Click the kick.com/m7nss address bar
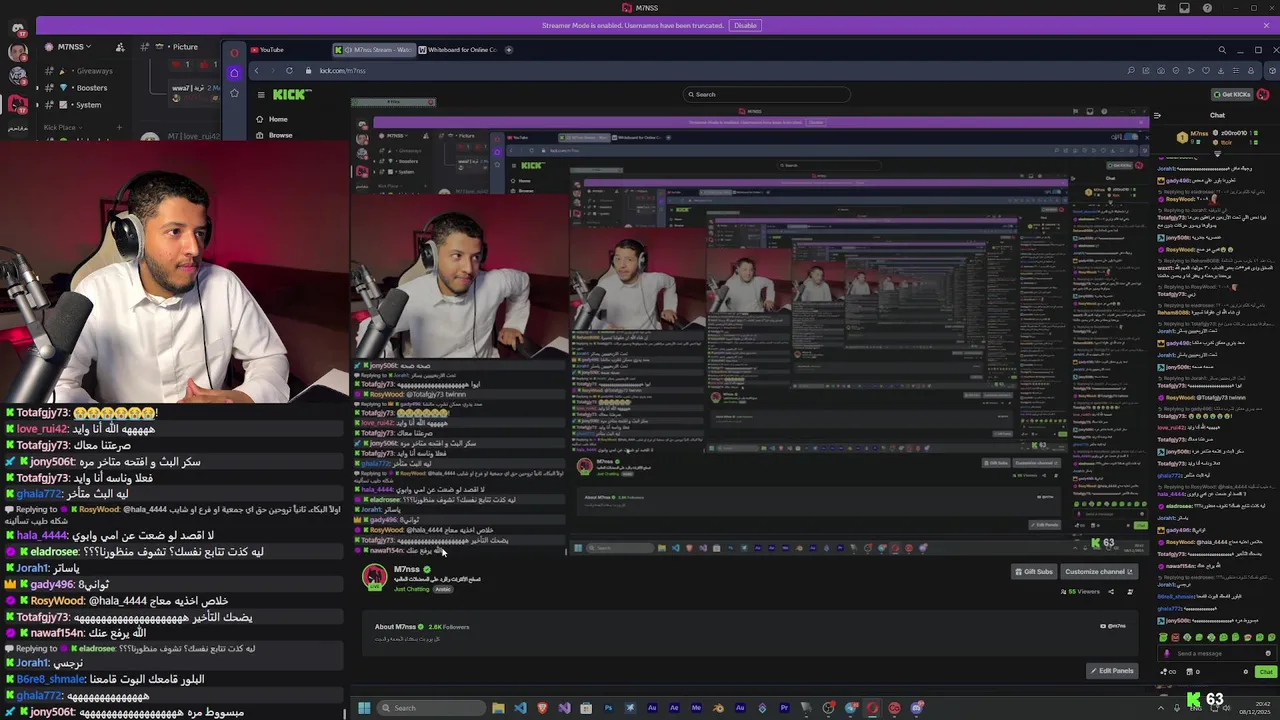This screenshot has height=720, width=1280. [x=342, y=70]
